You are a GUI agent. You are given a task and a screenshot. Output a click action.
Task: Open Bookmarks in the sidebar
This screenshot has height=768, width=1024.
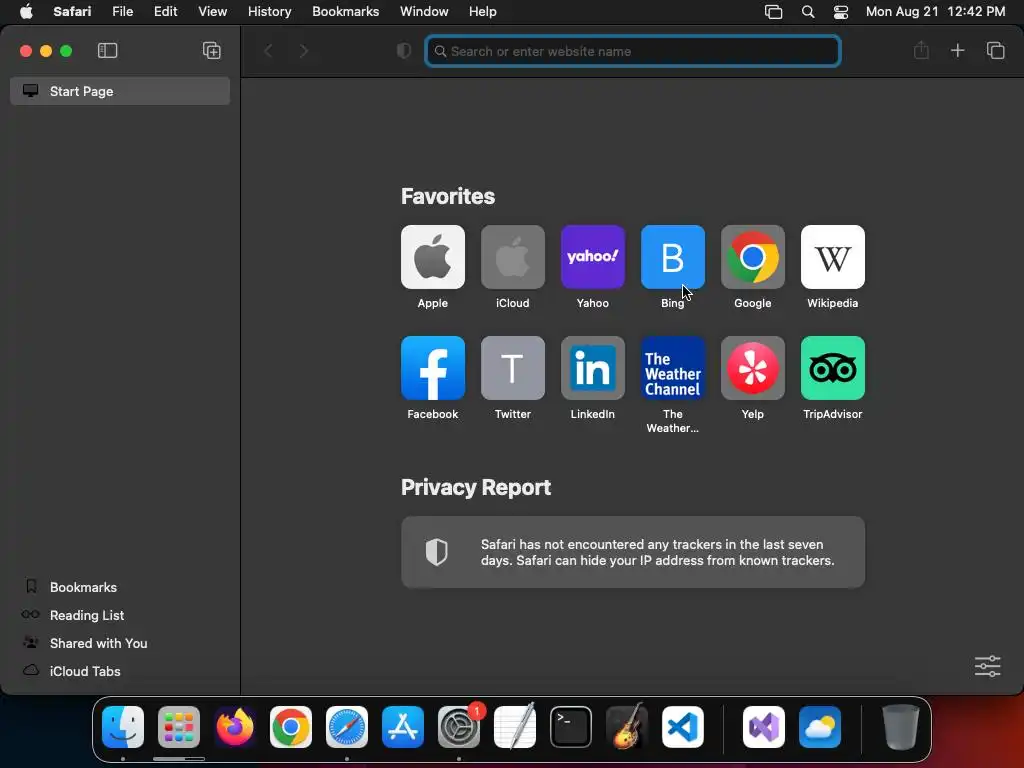click(x=83, y=587)
